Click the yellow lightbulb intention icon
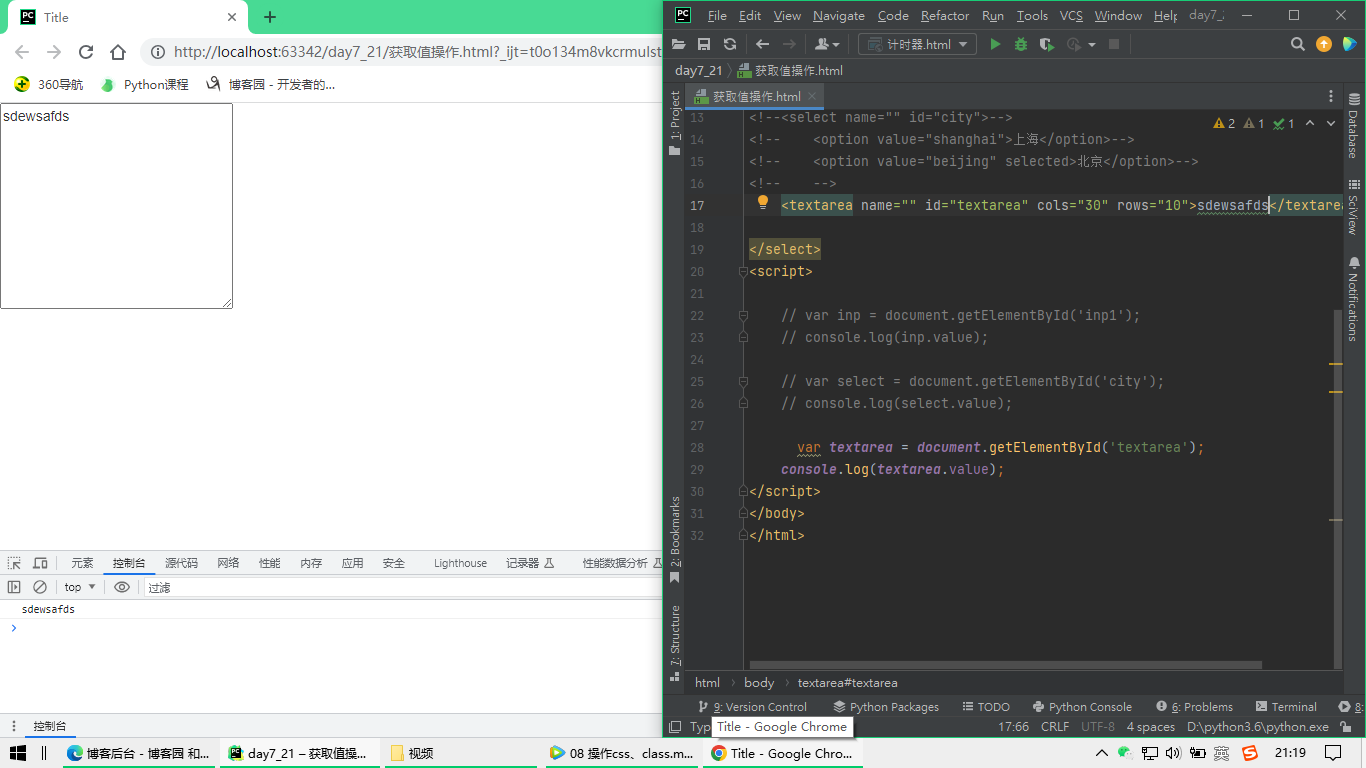Screen dimensions: 1366x768 pyautogui.click(x=763, y=203)
